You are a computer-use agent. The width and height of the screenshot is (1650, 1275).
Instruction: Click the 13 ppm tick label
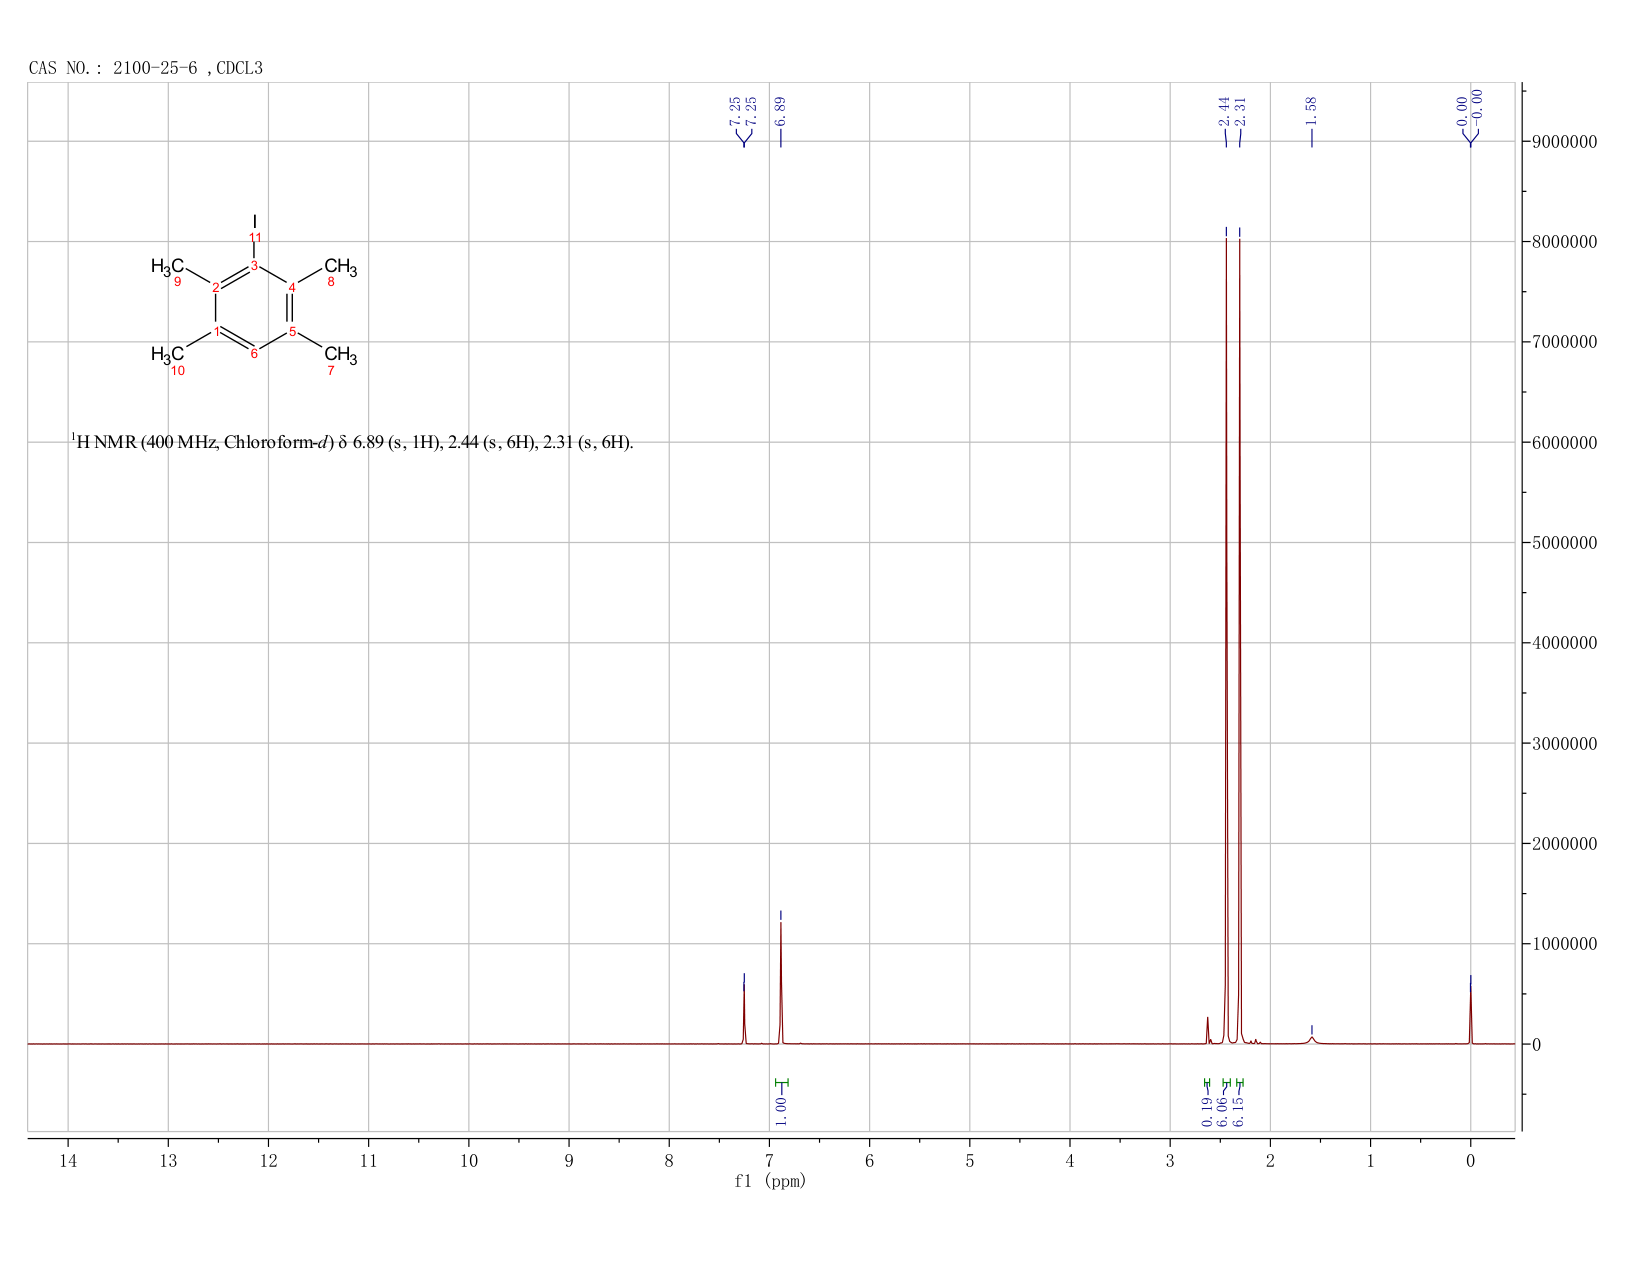(168, 1160)
